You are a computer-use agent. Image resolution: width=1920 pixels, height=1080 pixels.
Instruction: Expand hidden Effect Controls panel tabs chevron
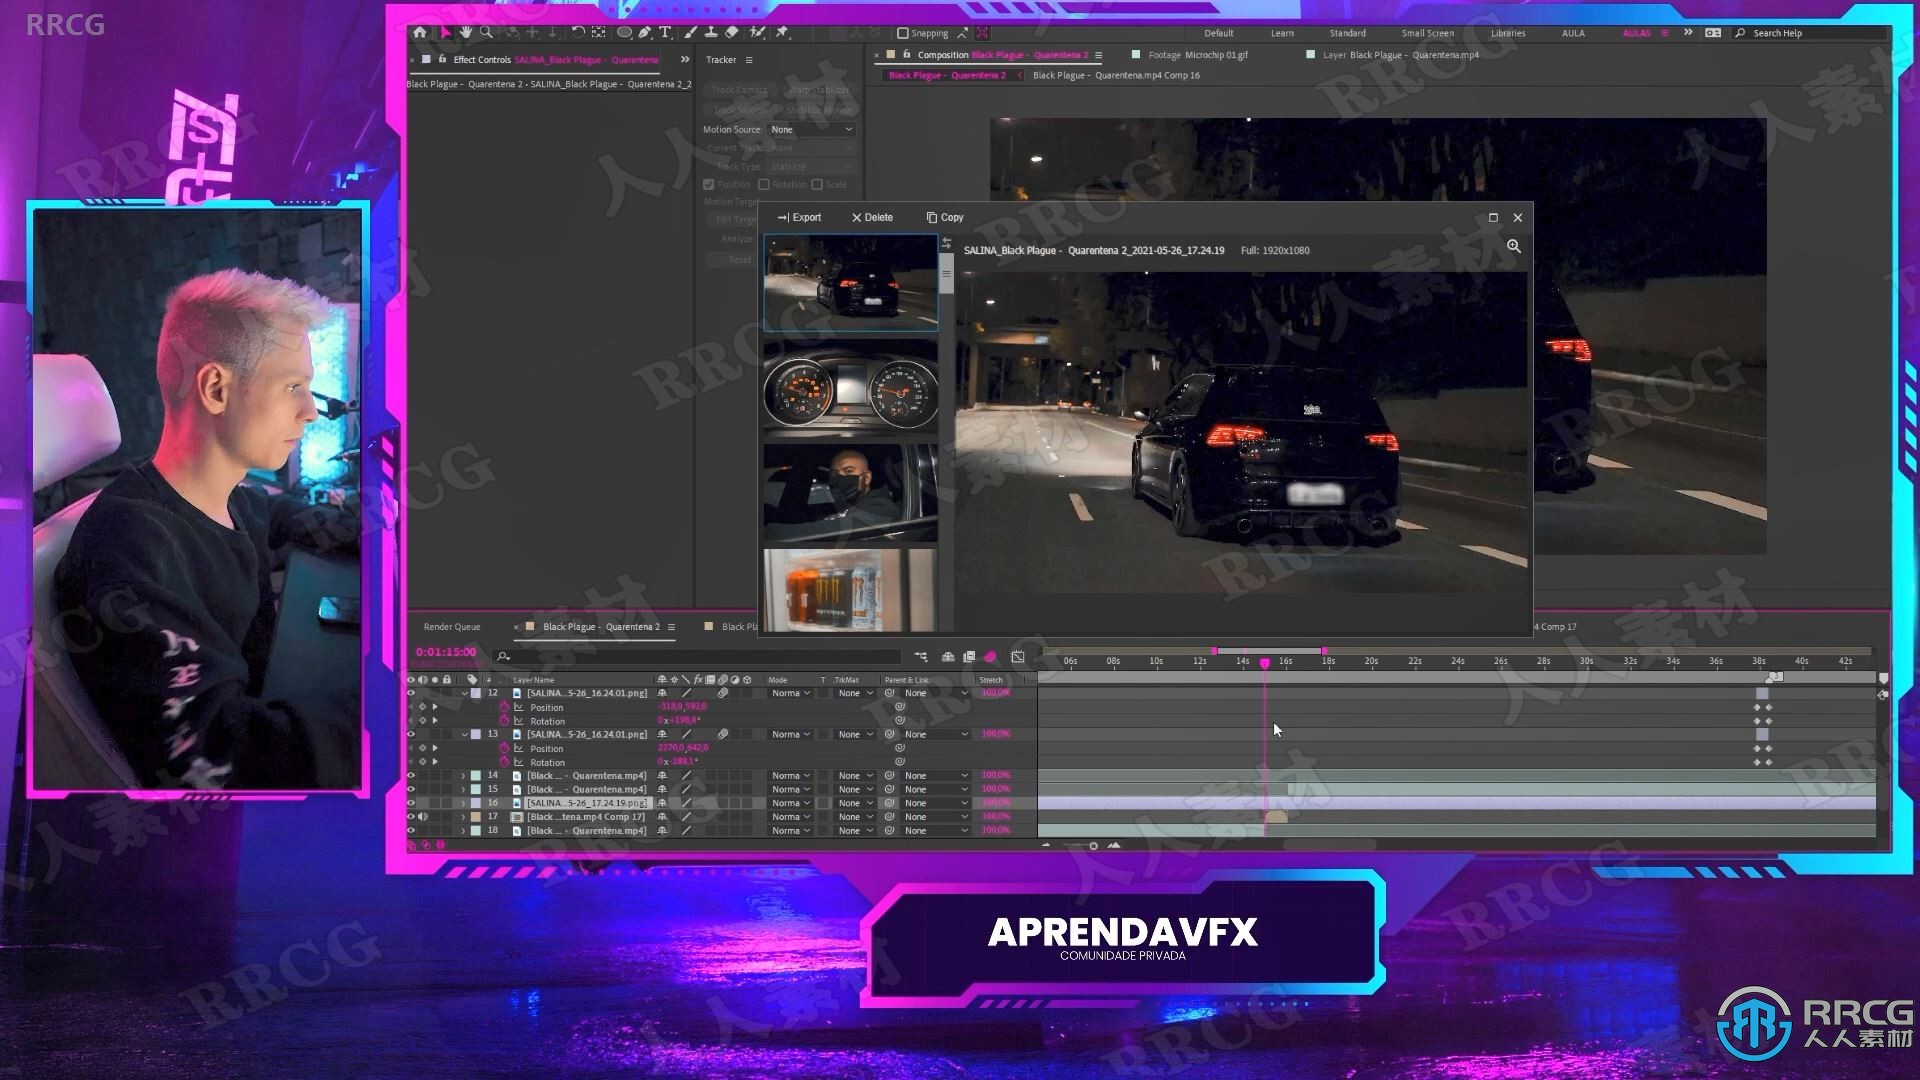(685, 60)
